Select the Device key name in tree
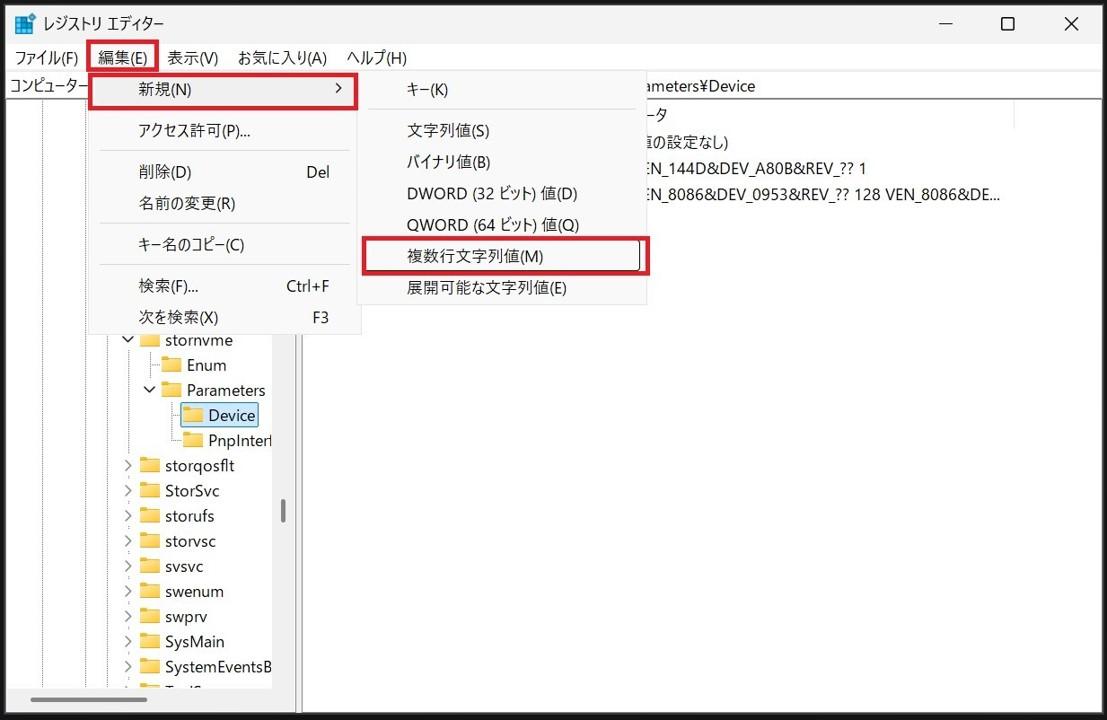The image size is (1107, 720). tap(232, 415)
